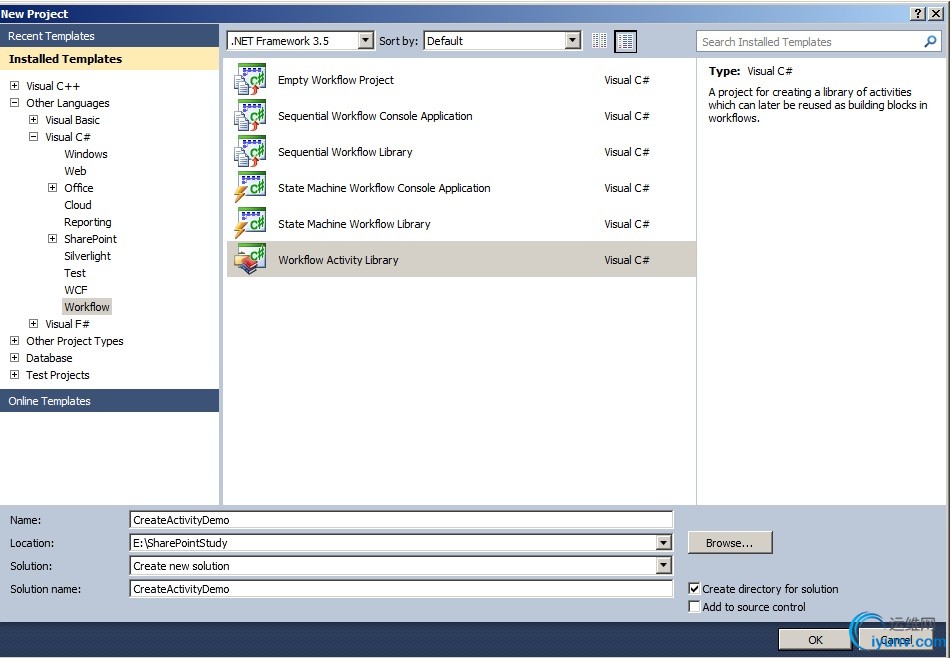Open the .NET Framework version dropdown
Viewport: 952px width, 658px height.
point(366,41)
